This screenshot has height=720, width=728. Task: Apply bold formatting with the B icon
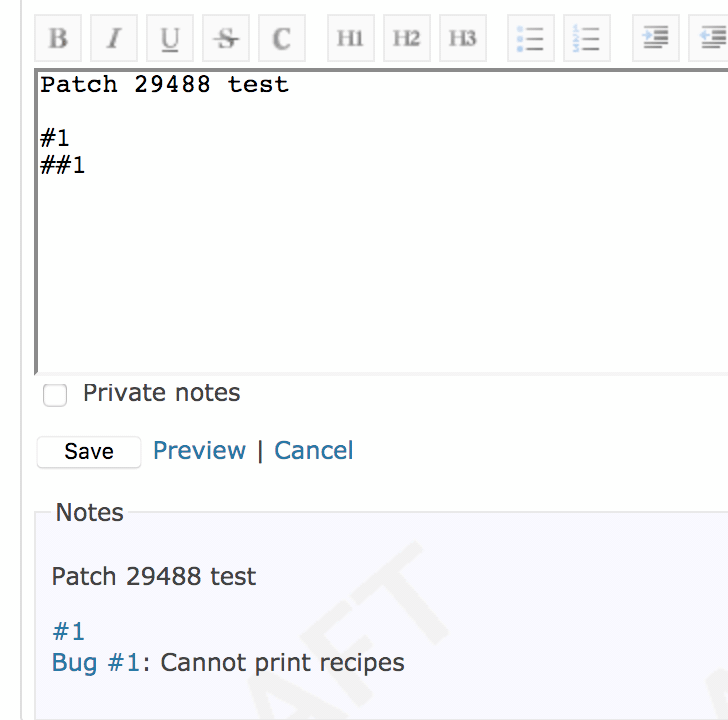[x=58, y=38]
